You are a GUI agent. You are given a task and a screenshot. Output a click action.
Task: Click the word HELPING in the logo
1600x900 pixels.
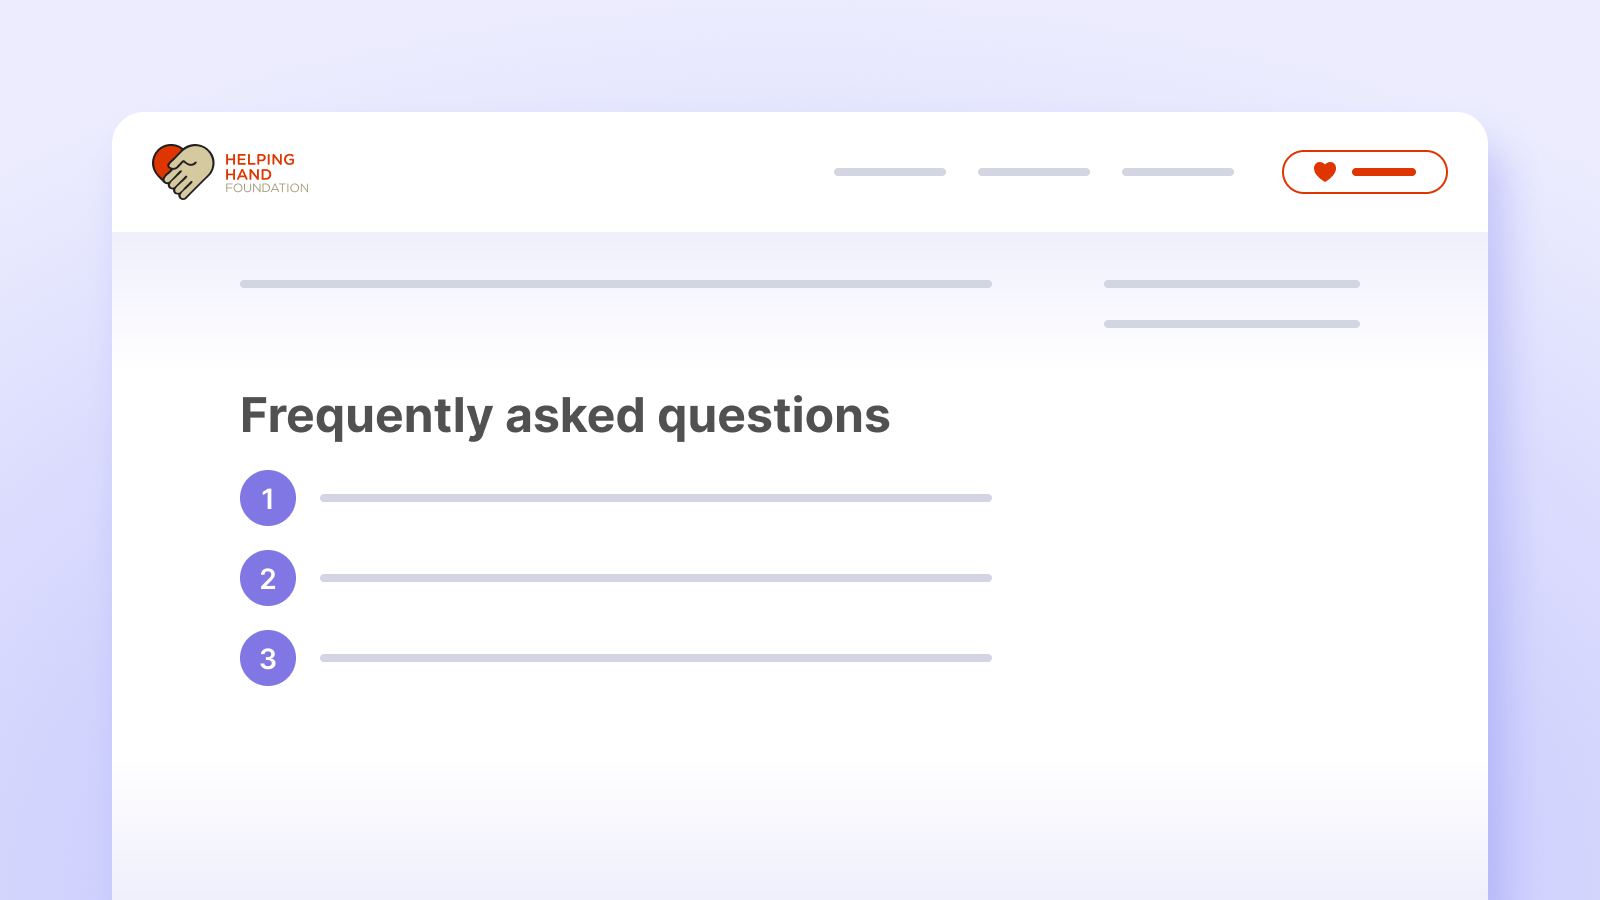click(x=260, y=159)
